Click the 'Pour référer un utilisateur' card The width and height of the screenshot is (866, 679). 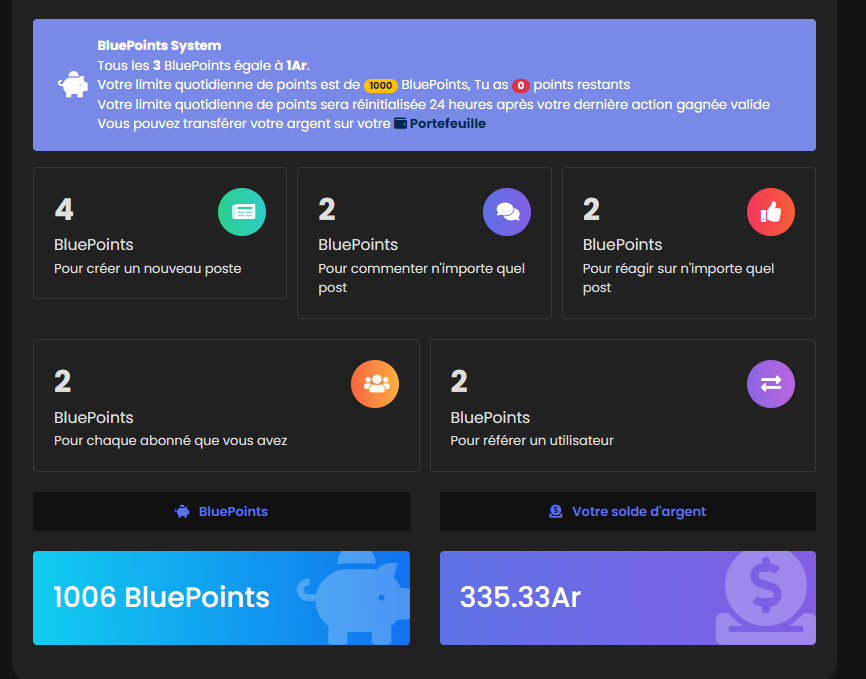(622, 405)
